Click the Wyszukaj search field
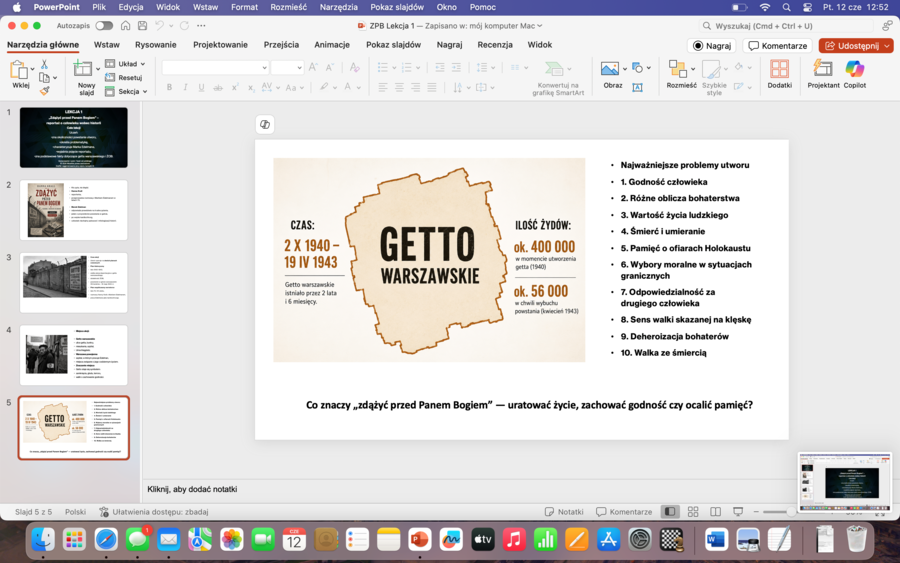900x563 pixels. tap(786, 26)
